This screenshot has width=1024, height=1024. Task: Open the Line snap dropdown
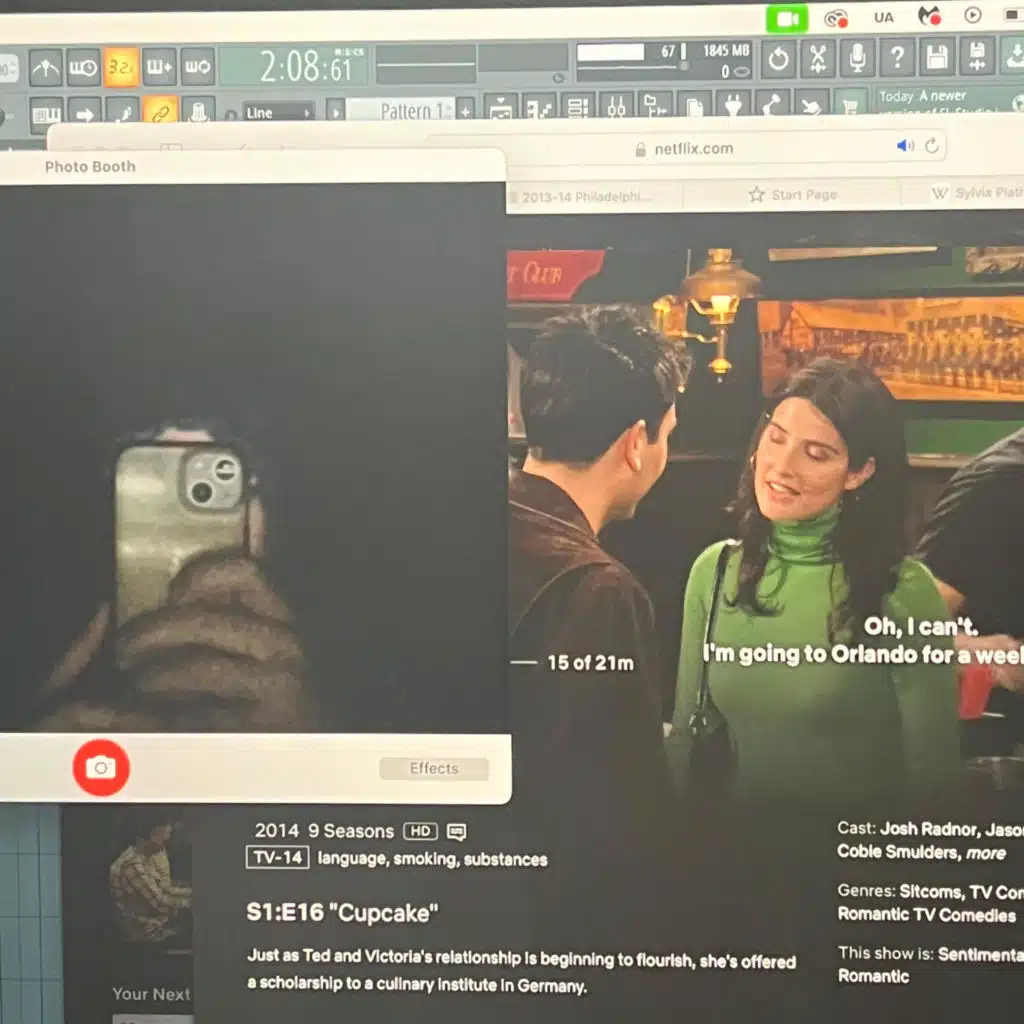tap(278, 112)
